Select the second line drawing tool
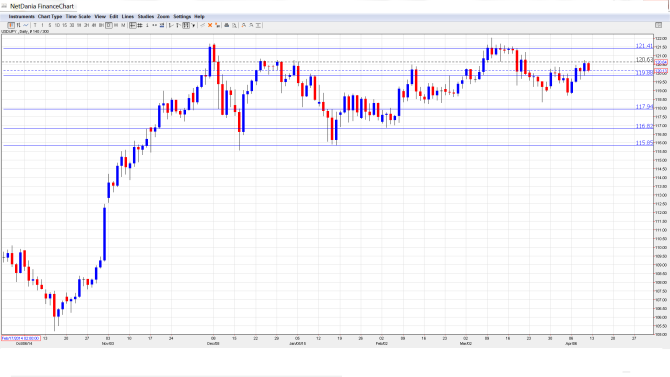The image size is (670, 377). pyautogui.click(x=178, y=25)
